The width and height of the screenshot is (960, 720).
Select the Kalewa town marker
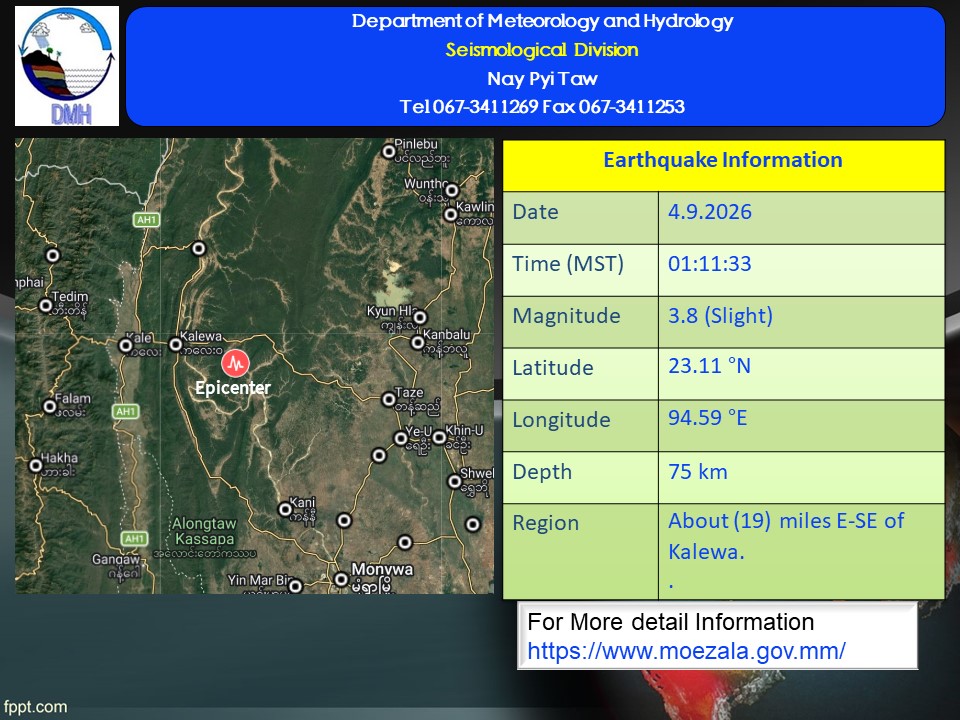tap(176, 345)
